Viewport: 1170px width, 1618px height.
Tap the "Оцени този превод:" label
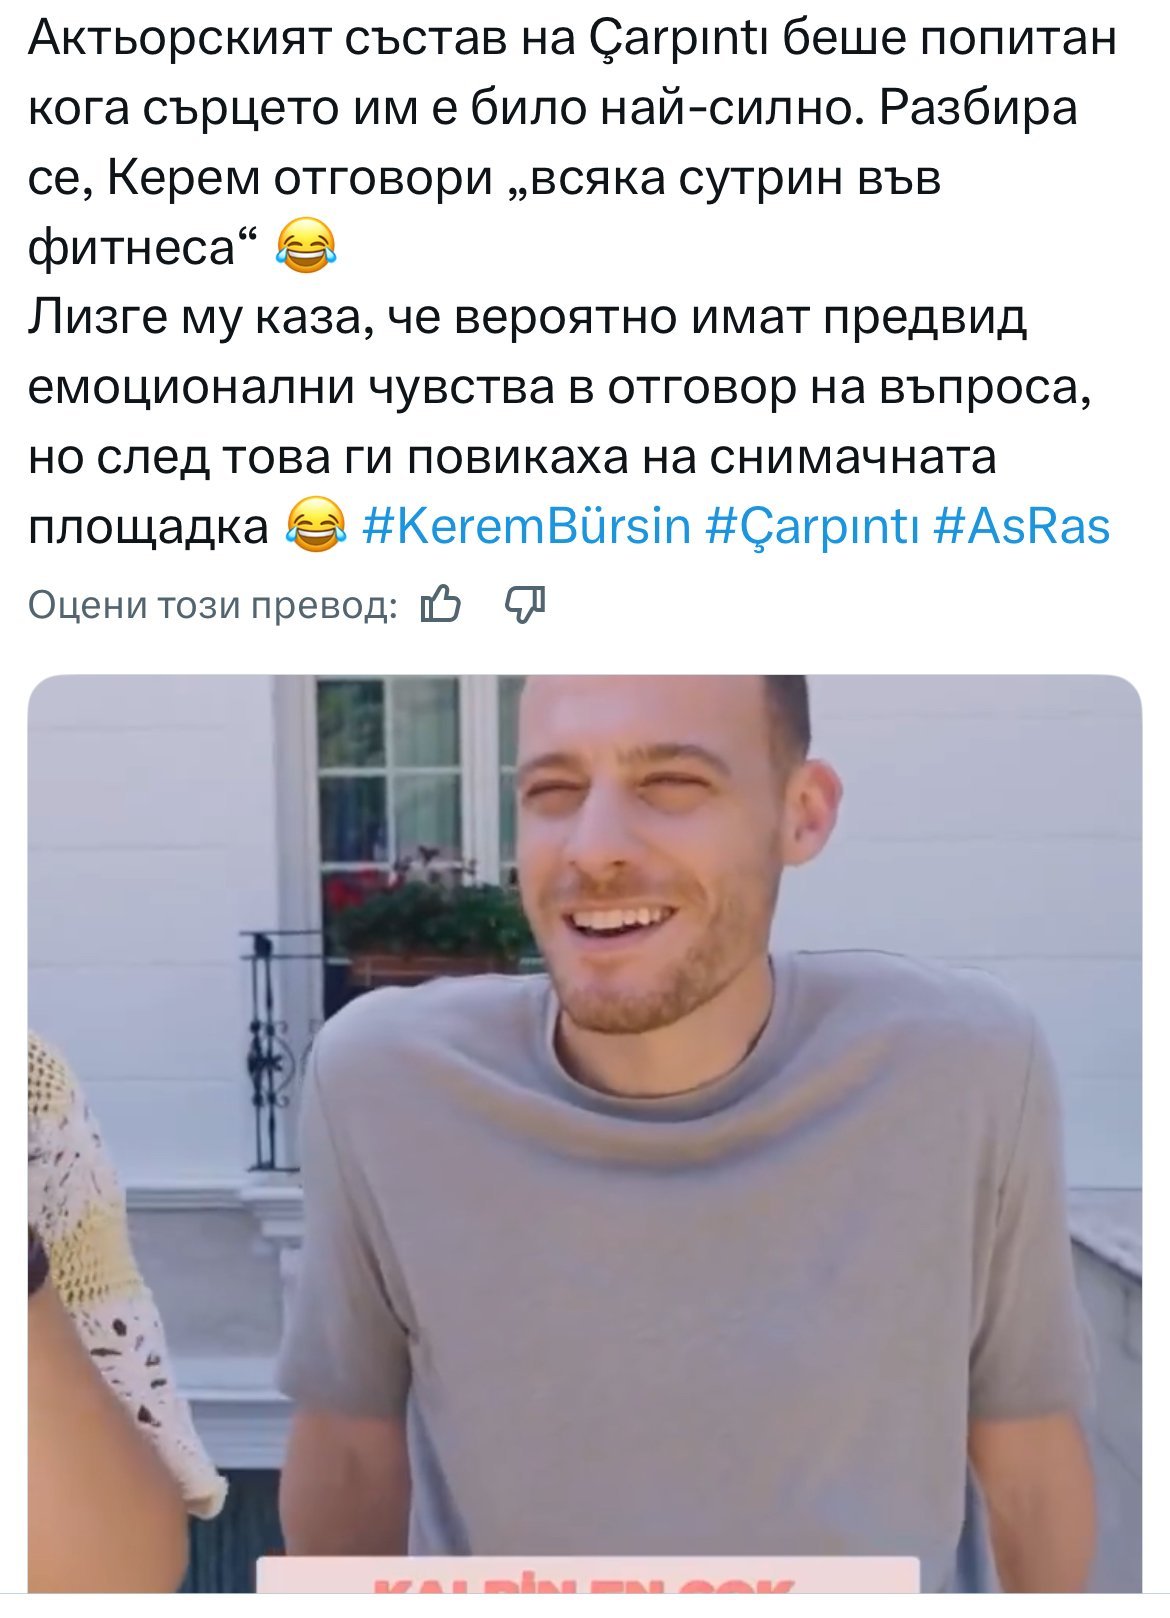(x=212, y=605)
